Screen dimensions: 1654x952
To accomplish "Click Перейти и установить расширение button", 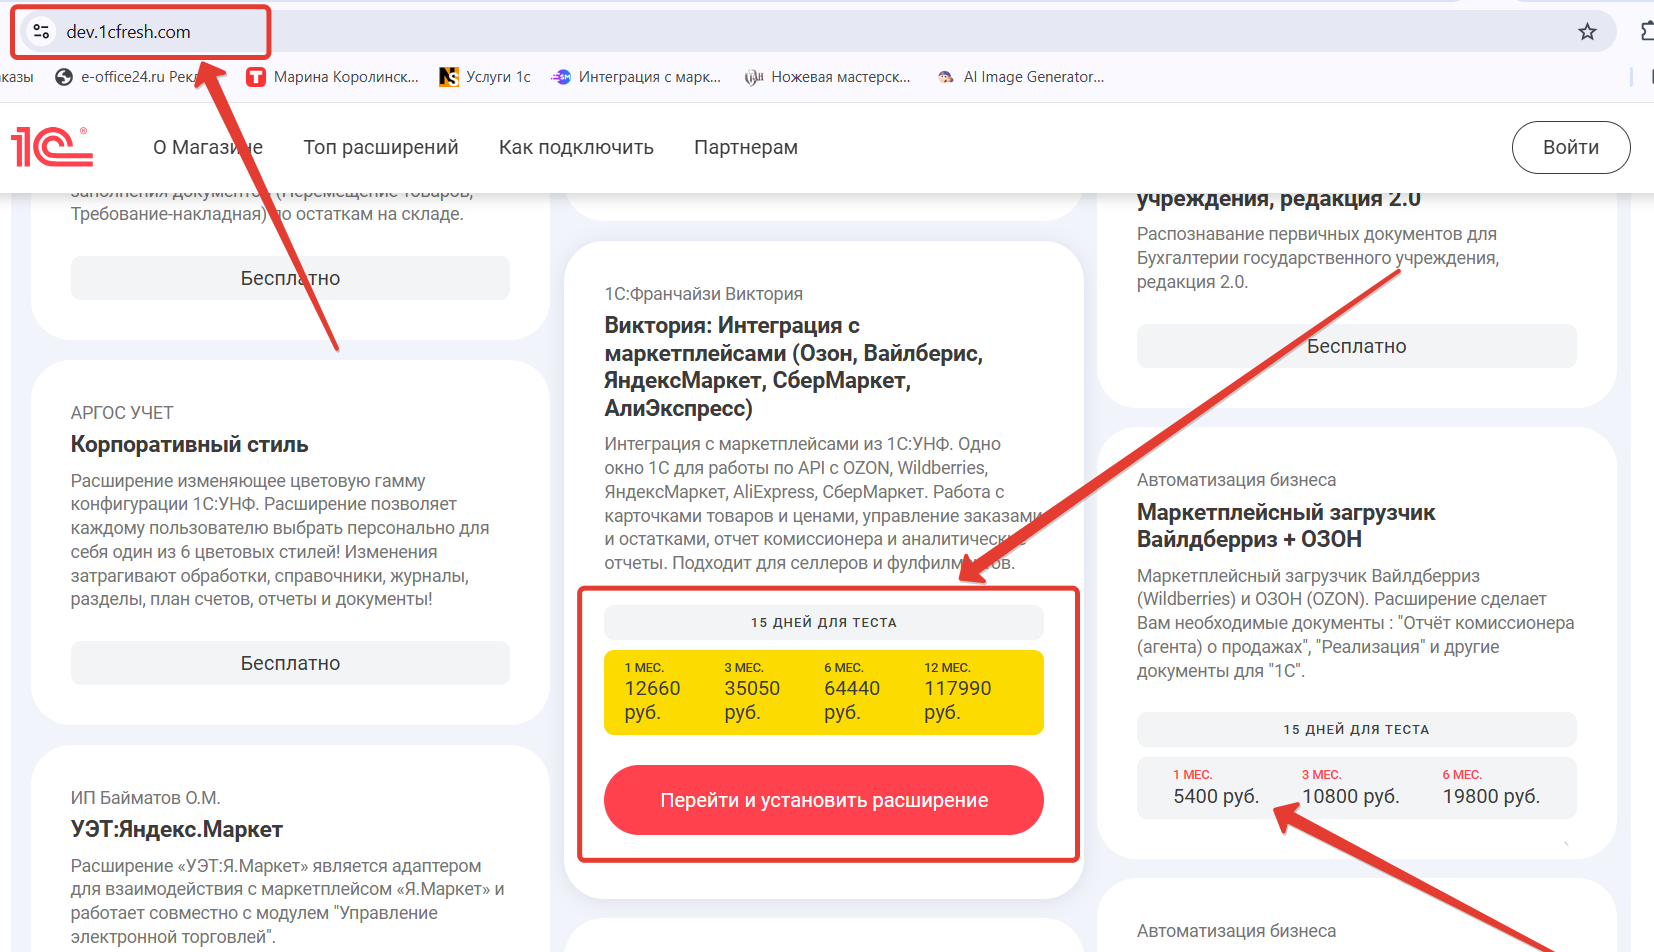I will point(824,800).
